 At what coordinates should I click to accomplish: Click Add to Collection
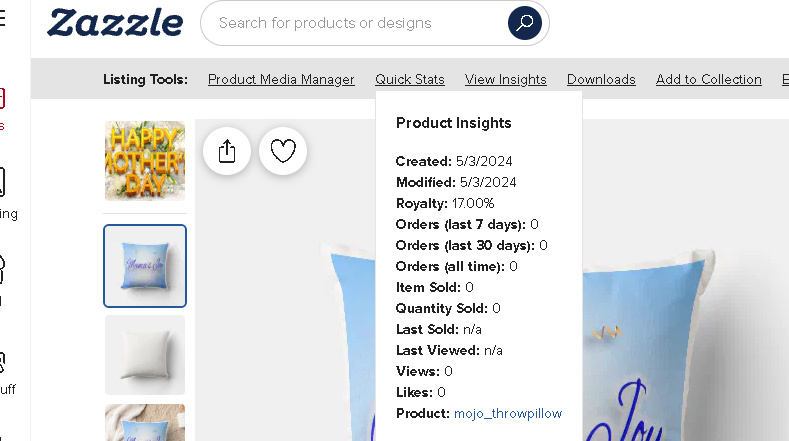708,80
